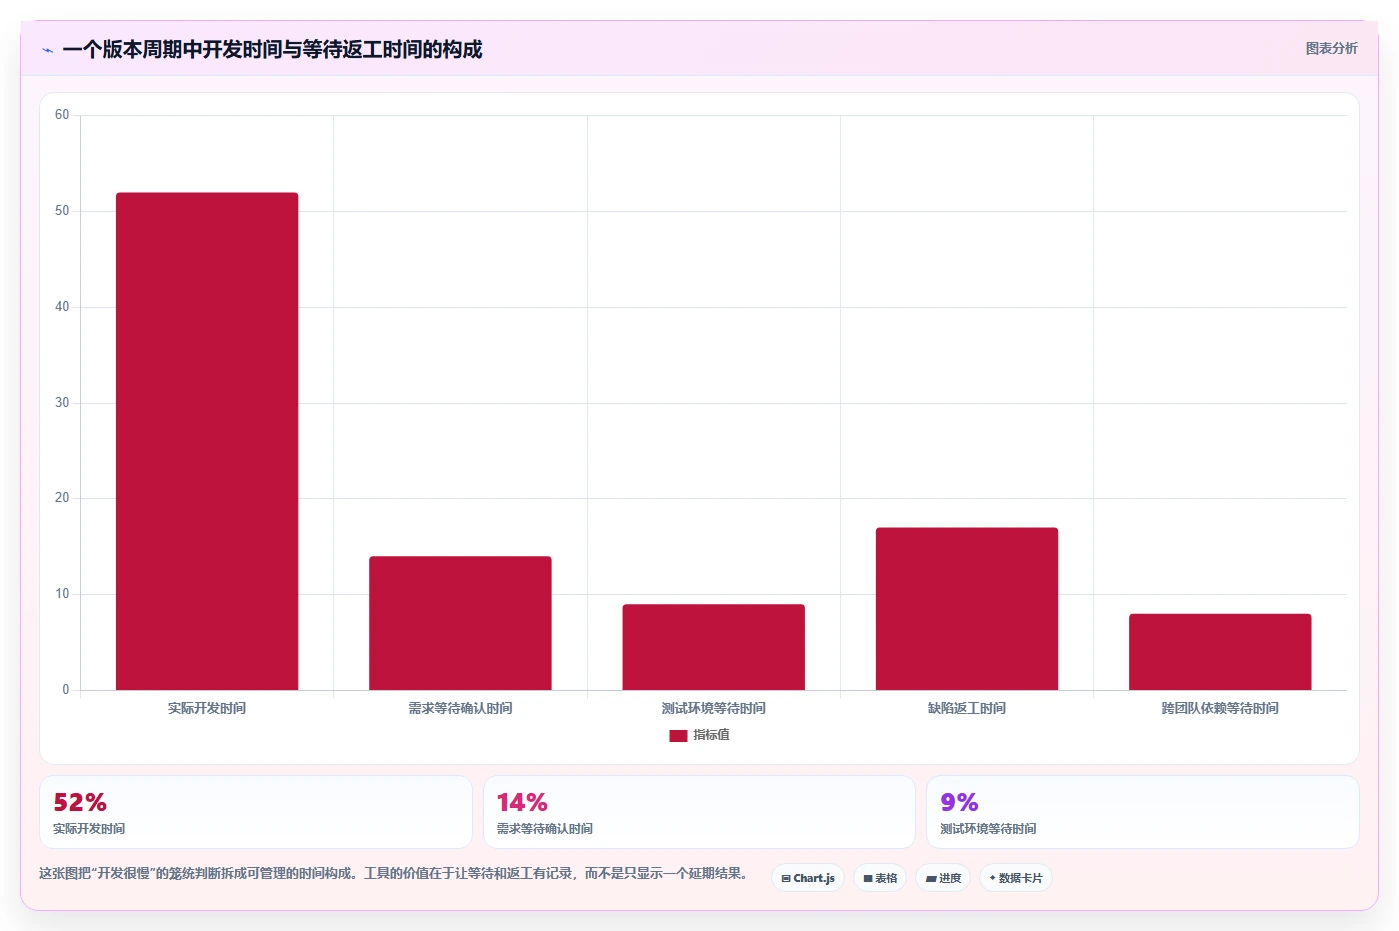The image size is (1399, 931).
Task: Click the 52% stat card value
Action: 80,803
